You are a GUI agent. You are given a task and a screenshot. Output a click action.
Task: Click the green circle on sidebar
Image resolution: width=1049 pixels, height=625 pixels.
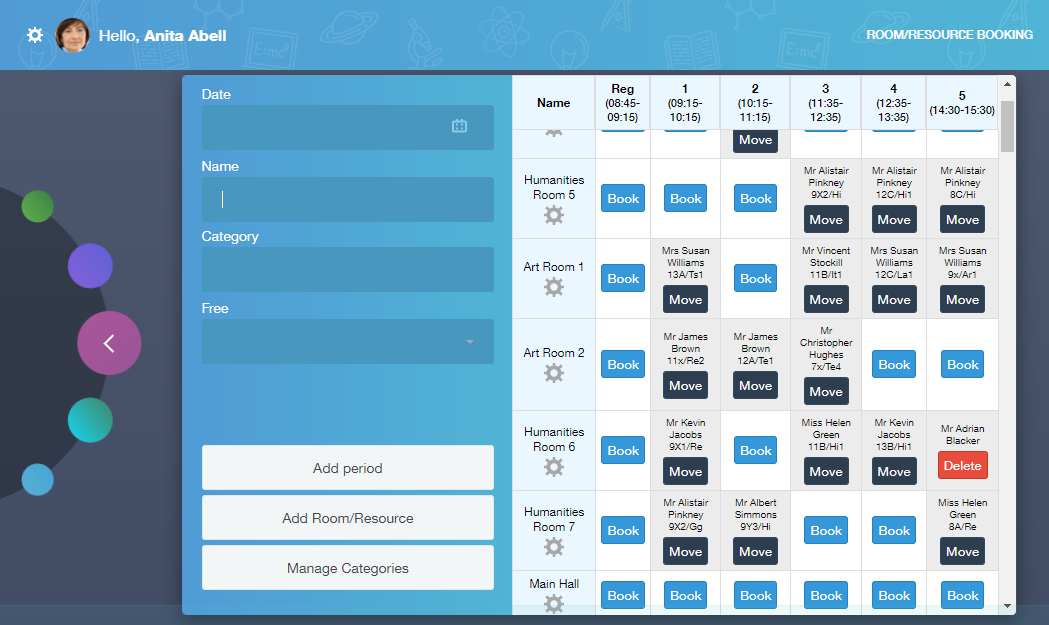tap(37, 206)
